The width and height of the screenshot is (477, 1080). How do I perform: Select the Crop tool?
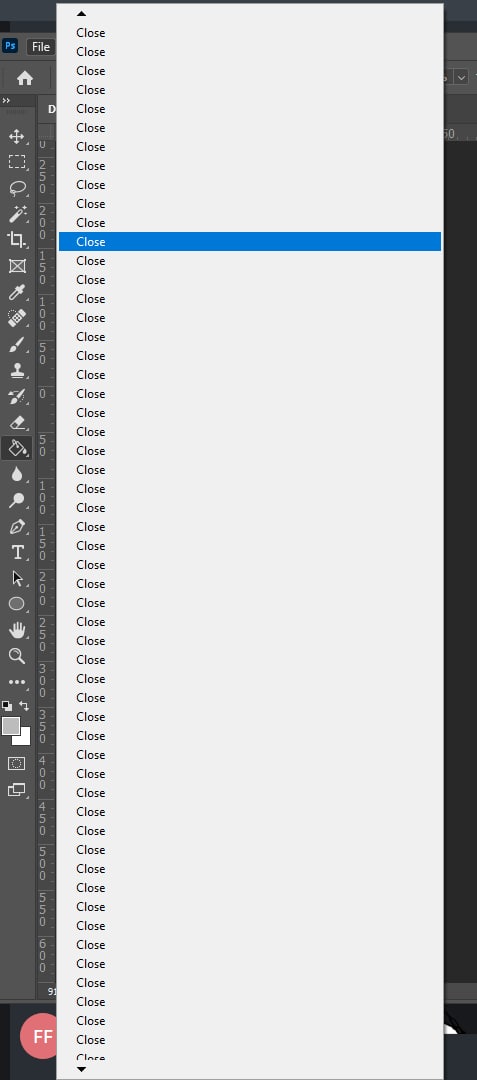click(x=17, y=240)
